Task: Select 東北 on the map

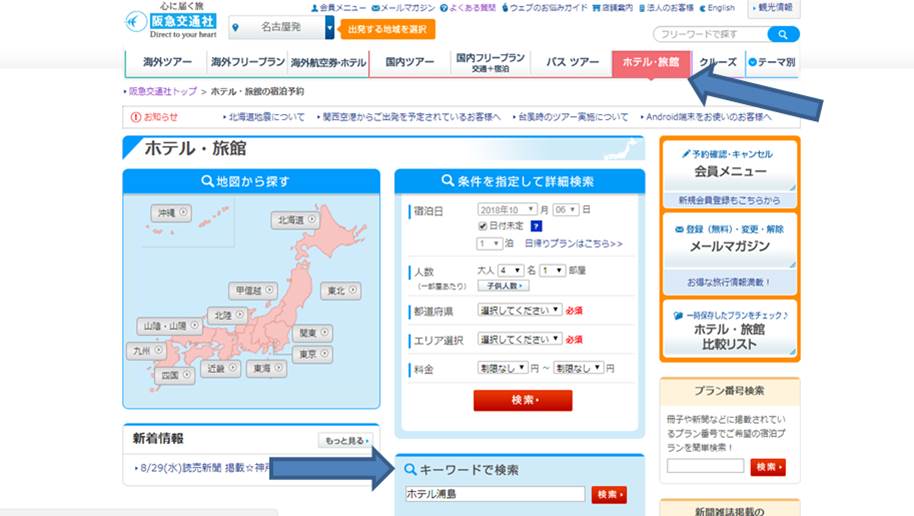Action: (x=341, y=290)
